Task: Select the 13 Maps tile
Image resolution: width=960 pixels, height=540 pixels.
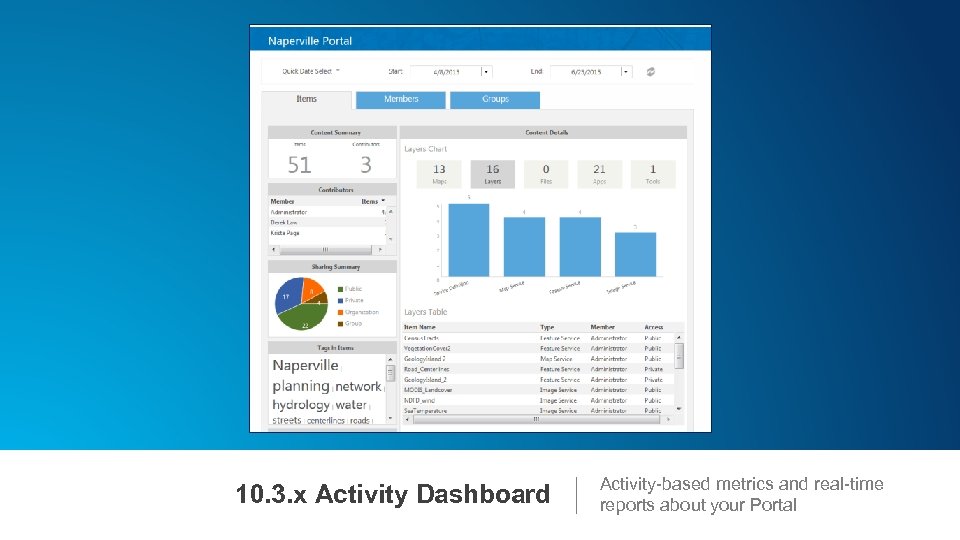Action: 439,174
